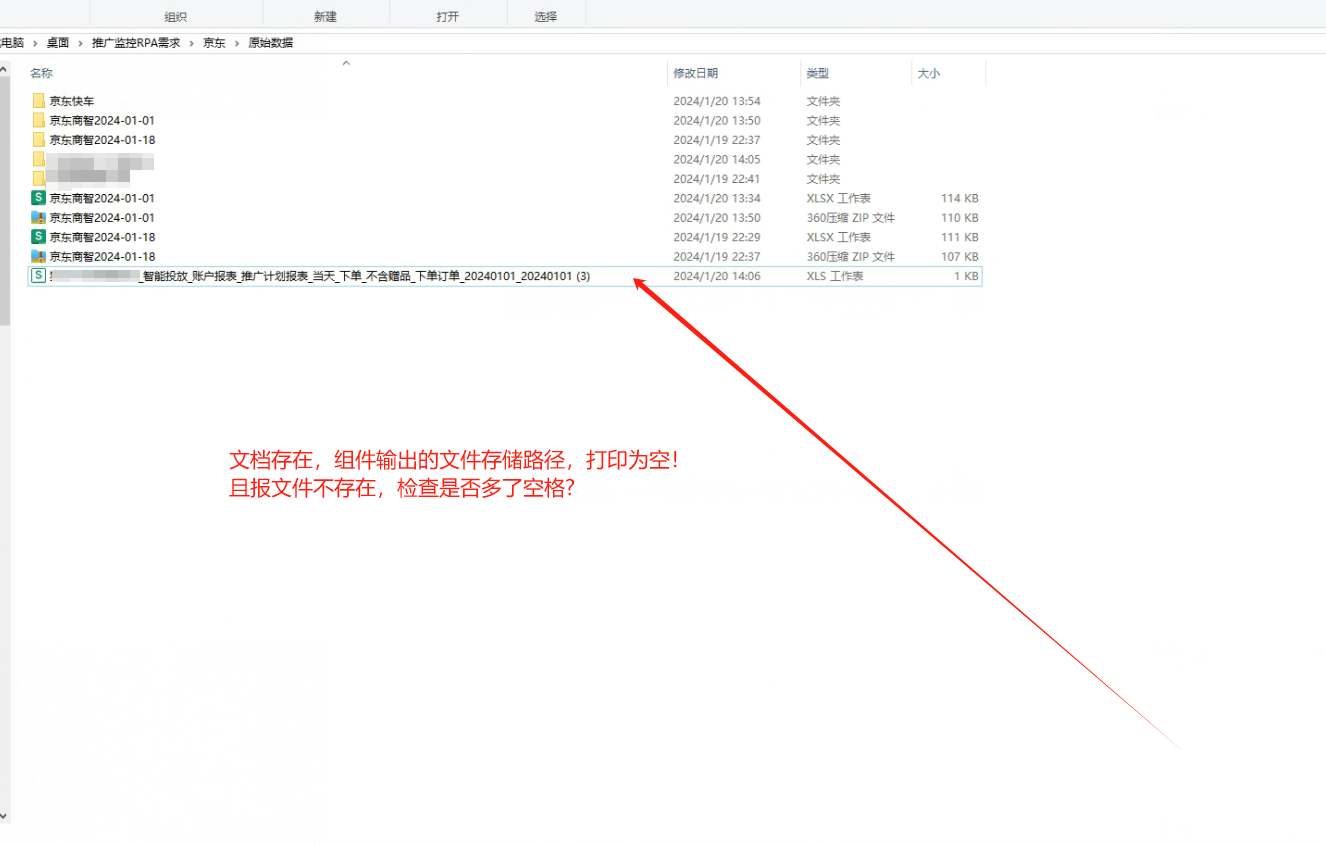This screenshot has height=844, width=1326.
Task: Click 原始数据 breadcrumb segment
Action: tap(271, 43)
